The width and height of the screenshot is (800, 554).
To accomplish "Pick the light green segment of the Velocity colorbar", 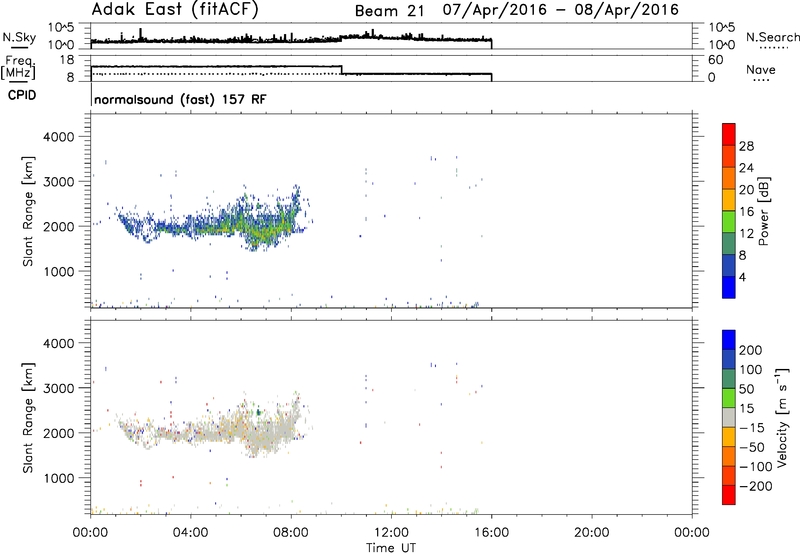I will click(729, 398).
